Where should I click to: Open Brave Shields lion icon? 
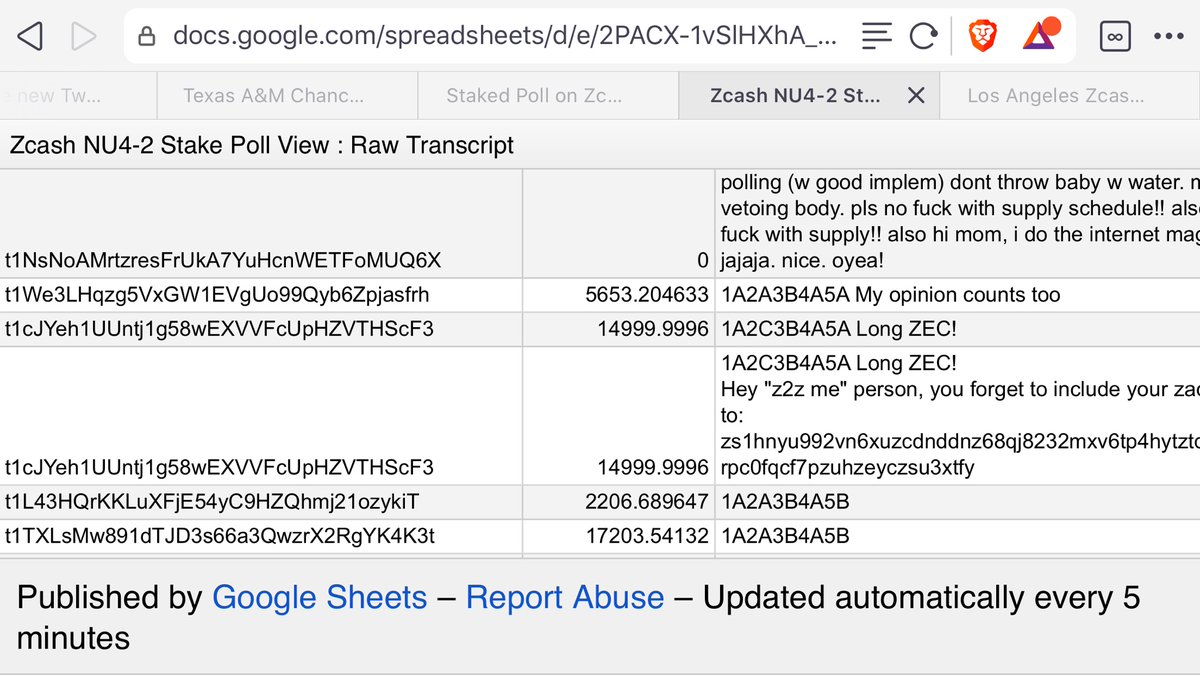983,37
